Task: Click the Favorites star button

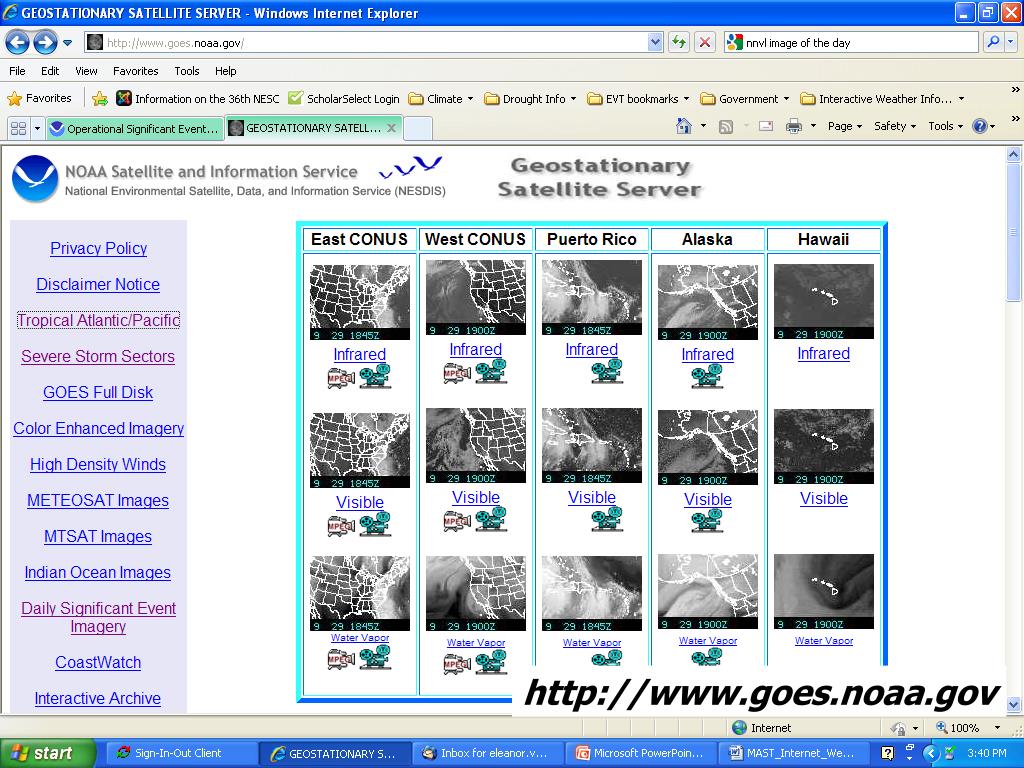Action: (x=39, y=99)
